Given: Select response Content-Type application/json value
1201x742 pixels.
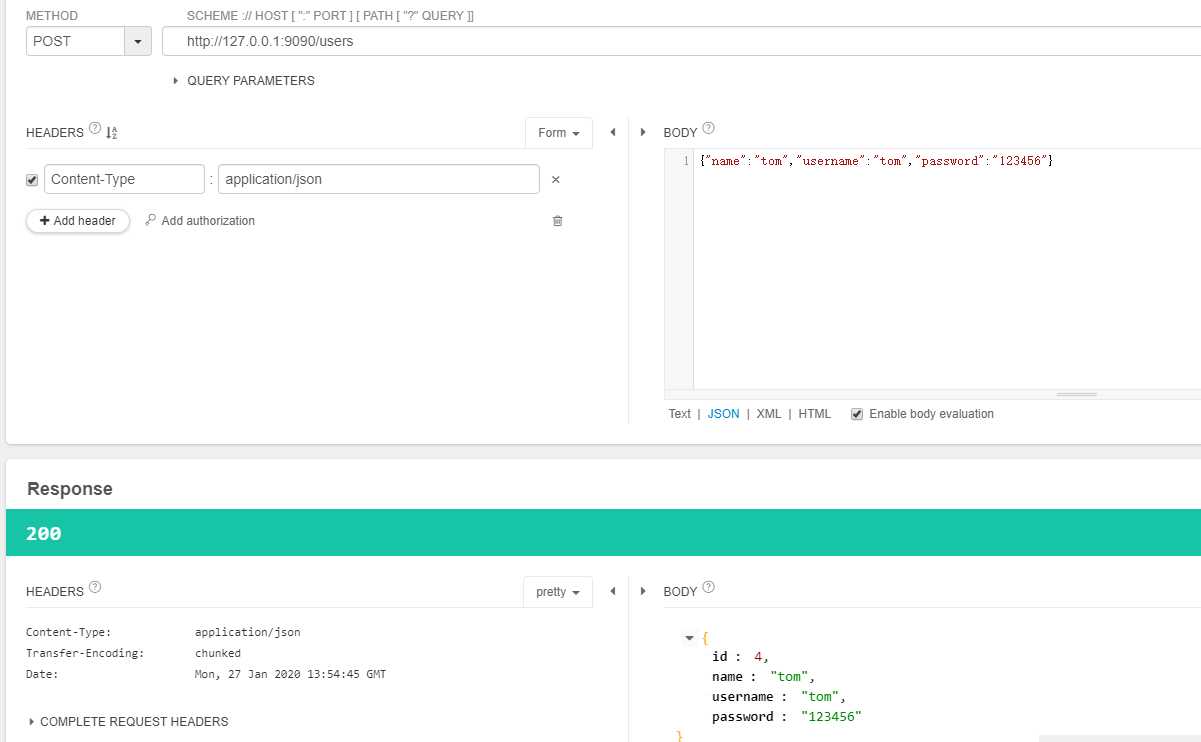Looking at the screenshot, I should coord(247,632).
